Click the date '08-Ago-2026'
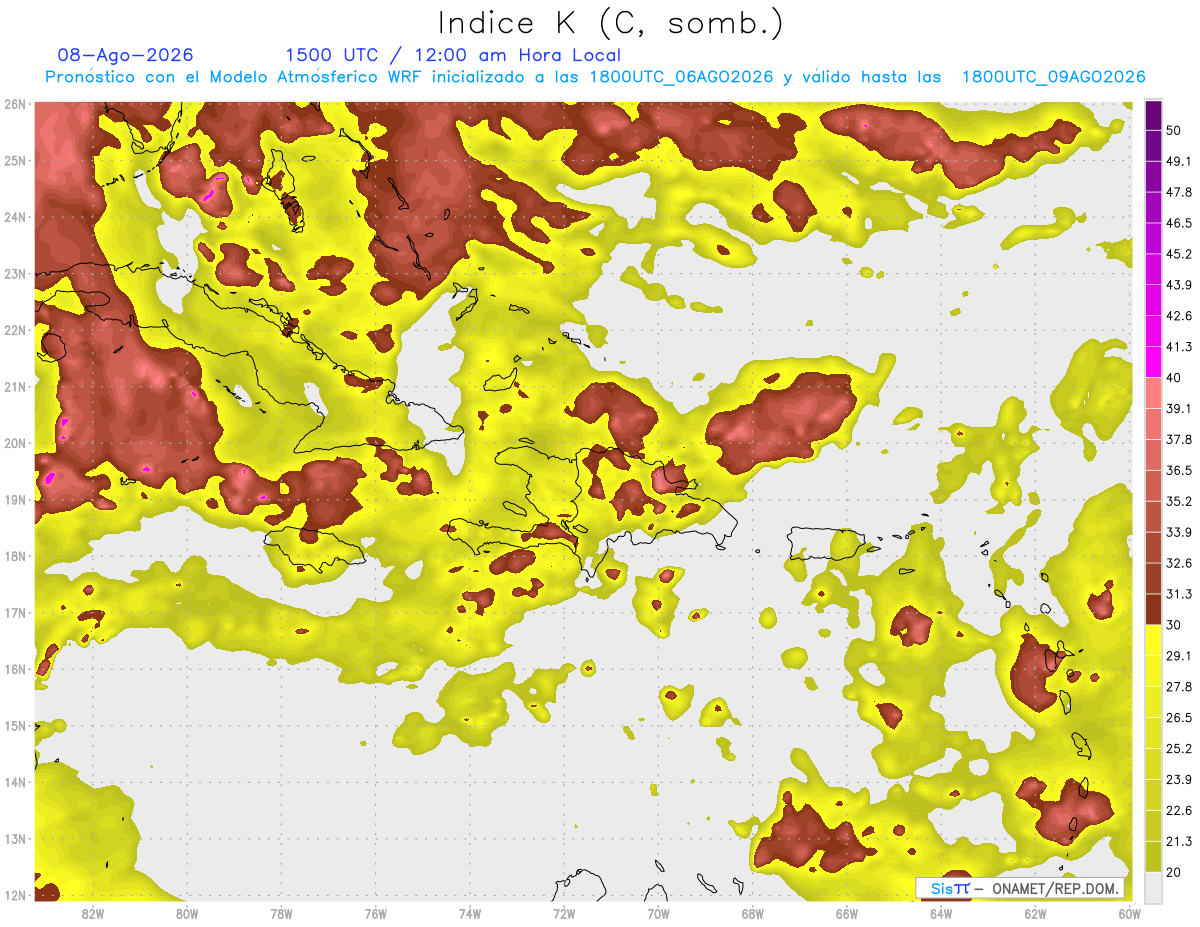 coord(126,55)
